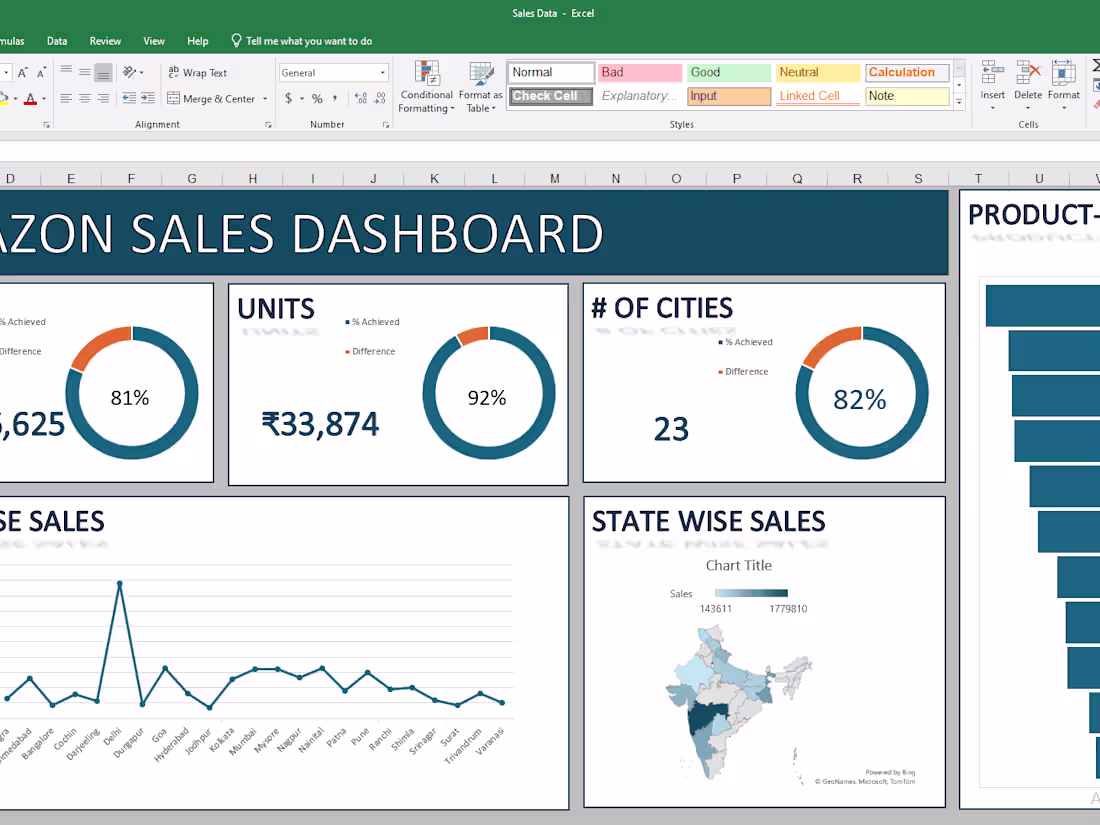This screenshot has height=825, width=1100.
Task: Expand the Merge & Center dropdown arrow
Action: (x=265, y=98)
